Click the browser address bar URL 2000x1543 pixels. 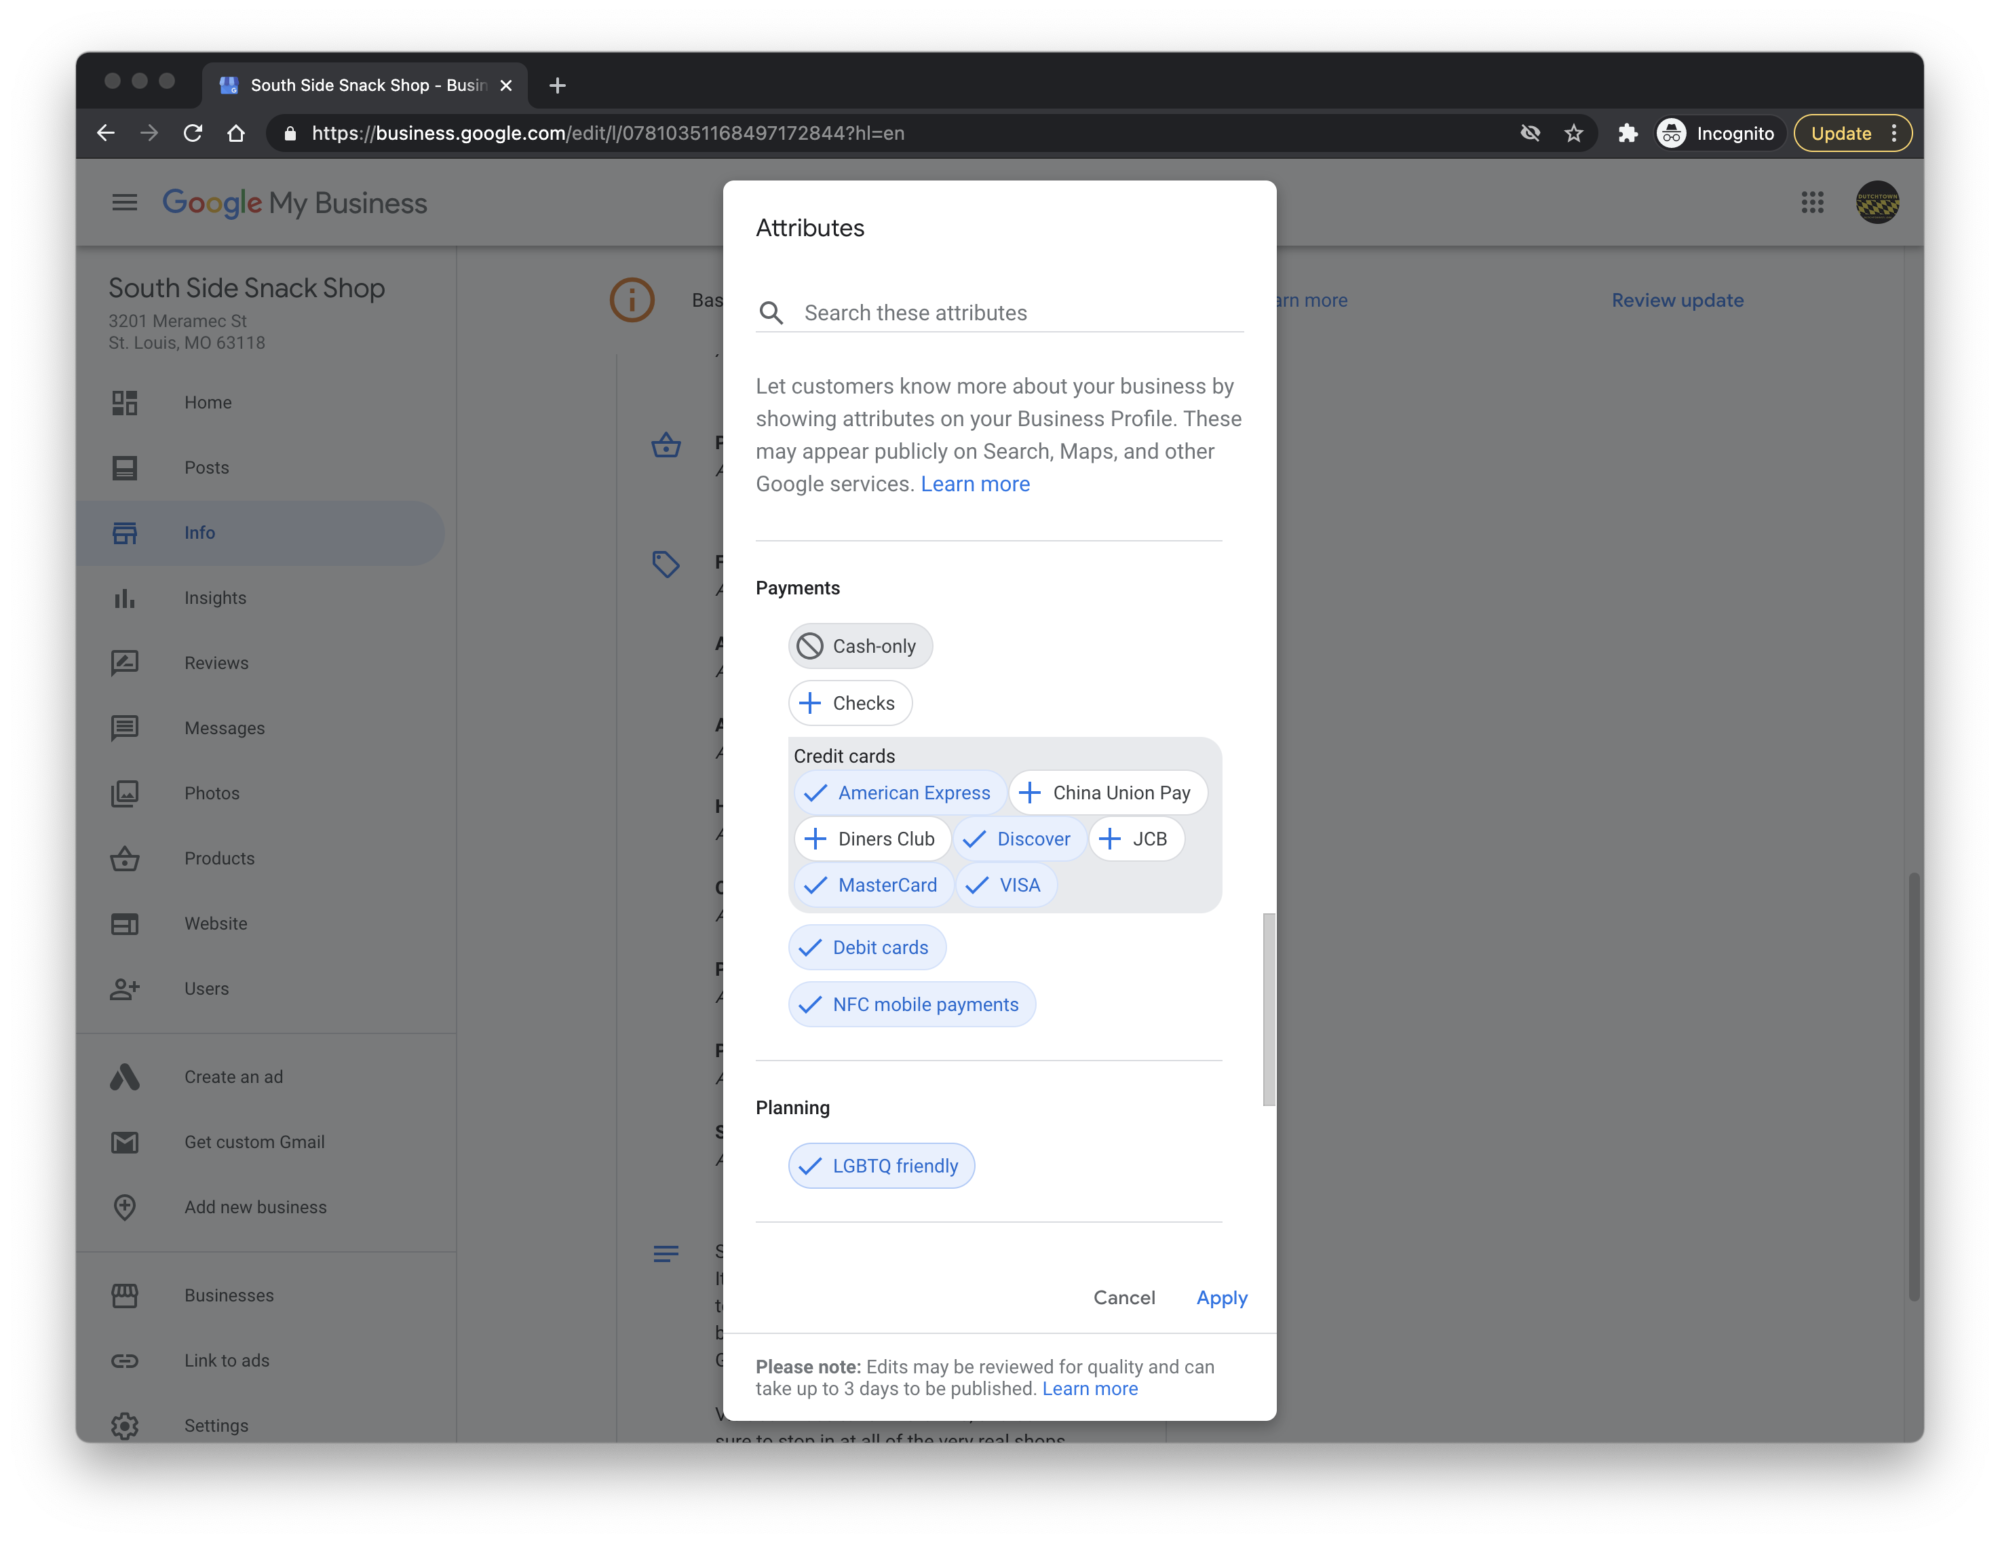[x=608, y=133]
